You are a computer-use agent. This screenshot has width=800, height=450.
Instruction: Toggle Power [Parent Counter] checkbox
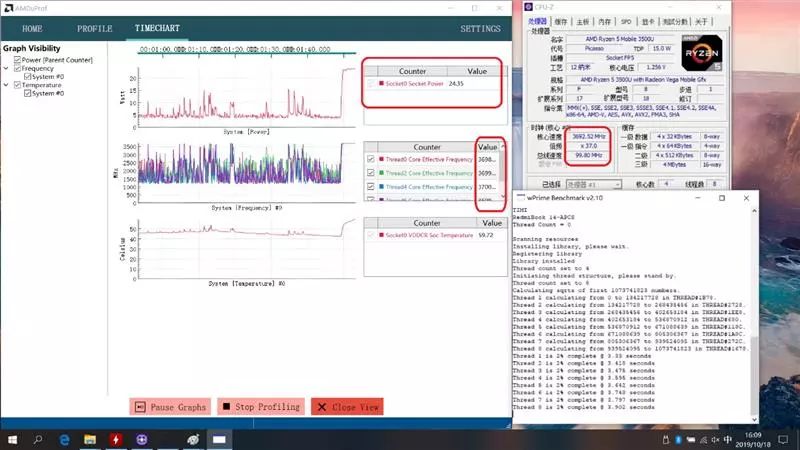17,60
